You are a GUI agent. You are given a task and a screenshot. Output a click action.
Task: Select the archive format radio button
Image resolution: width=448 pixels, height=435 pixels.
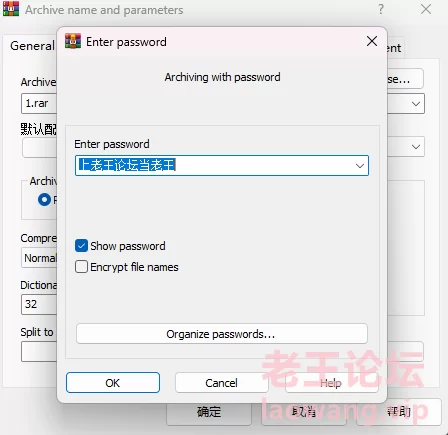point(44,200)
